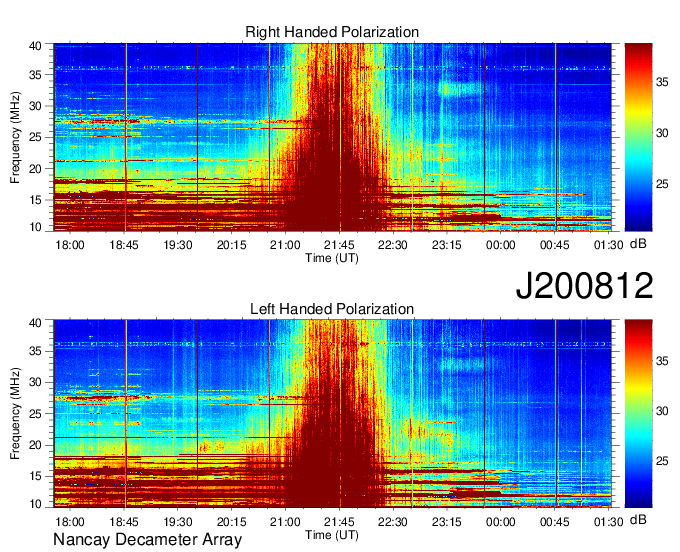The height and width of the screenshot is (552, 680).
Task: Click the 18:00 tick under Left Handed plot
Action: [70, 522]
